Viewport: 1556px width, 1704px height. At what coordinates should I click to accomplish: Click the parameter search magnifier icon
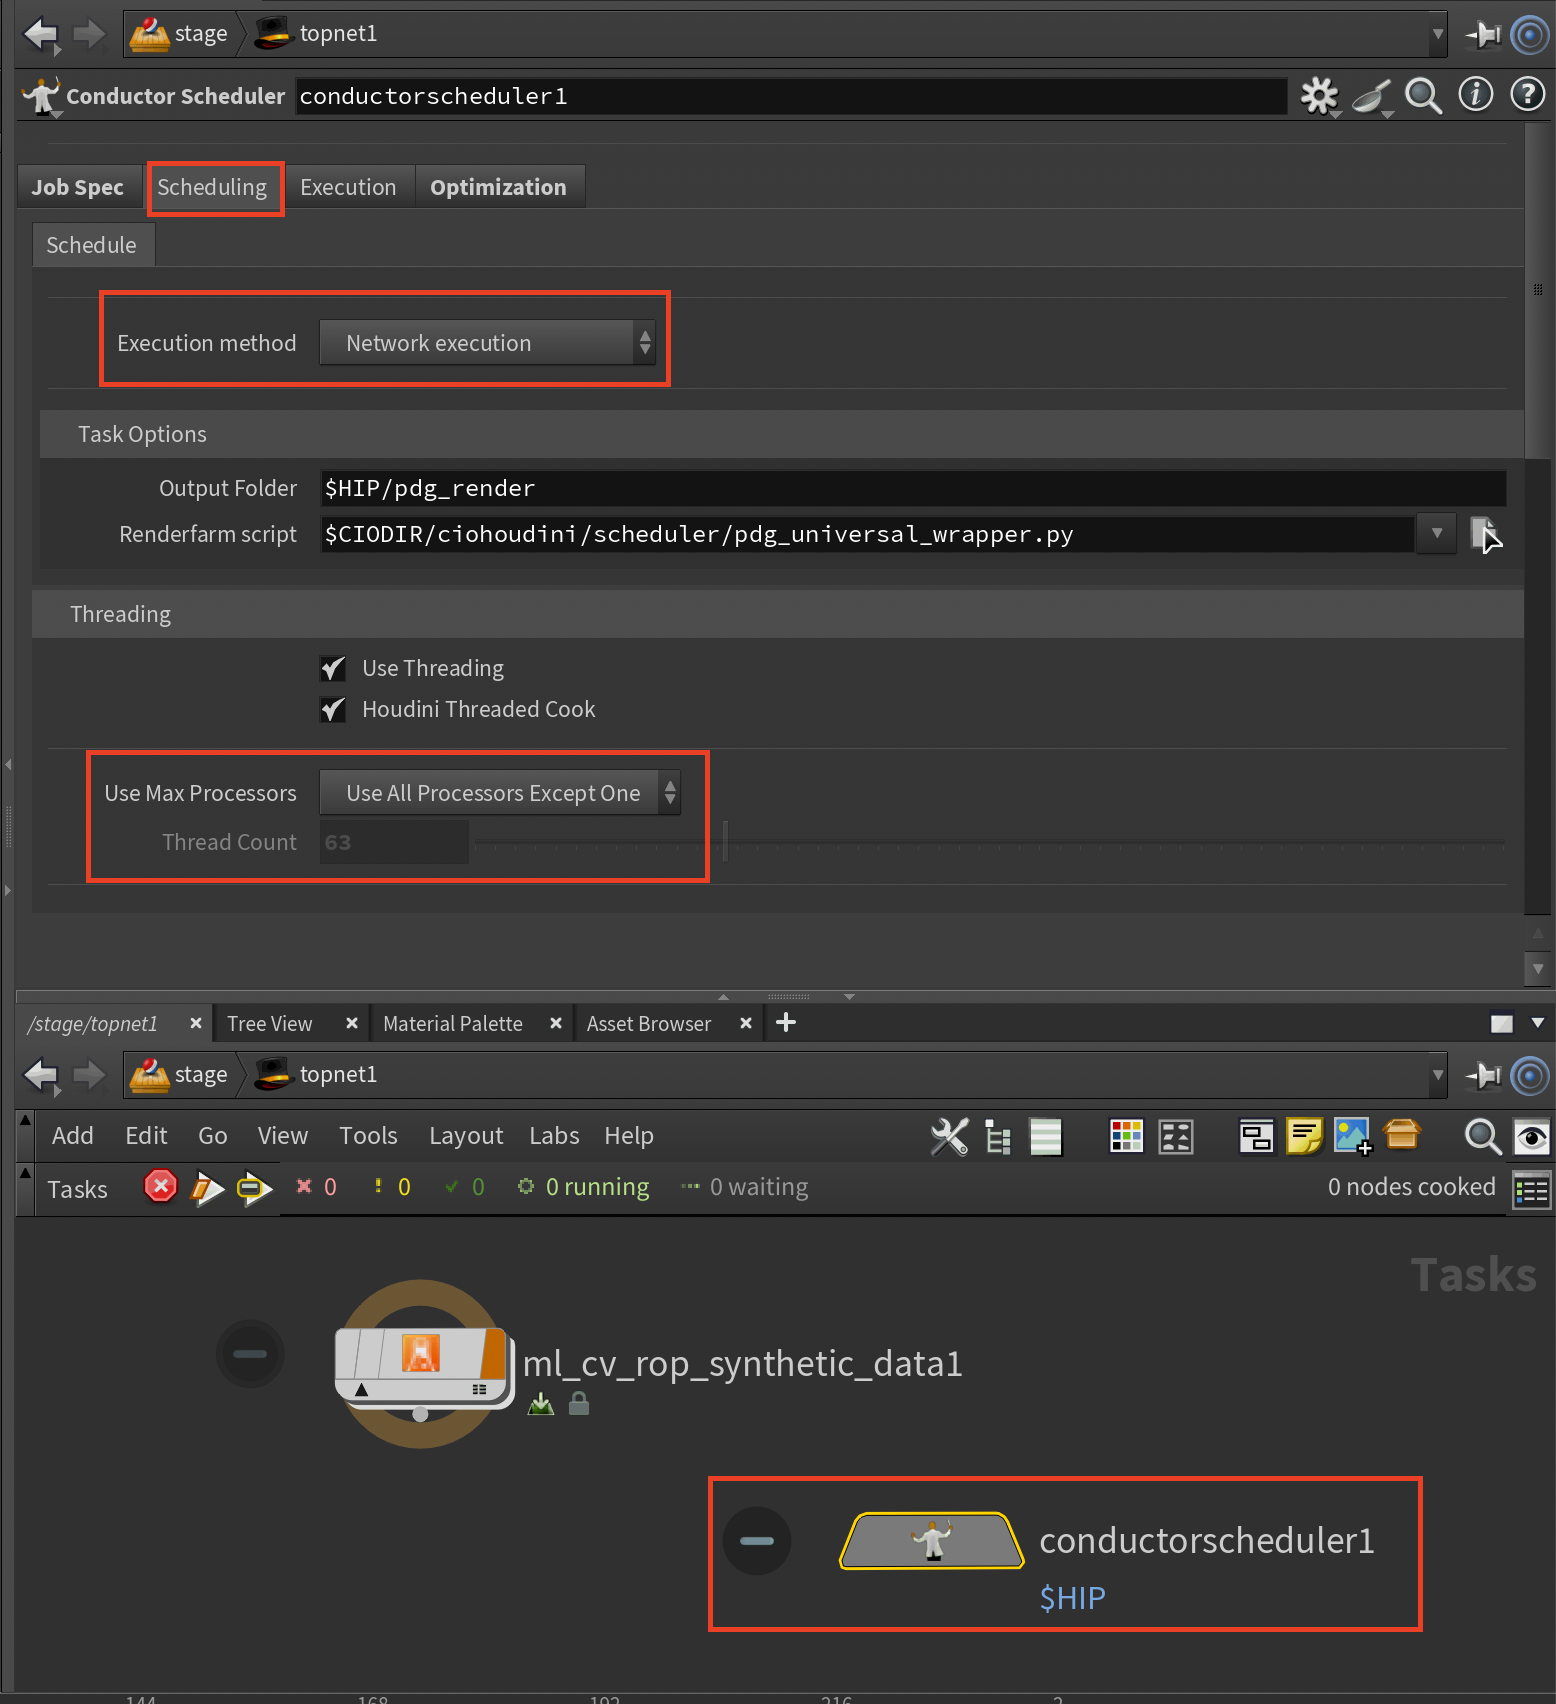point(1423,96)
